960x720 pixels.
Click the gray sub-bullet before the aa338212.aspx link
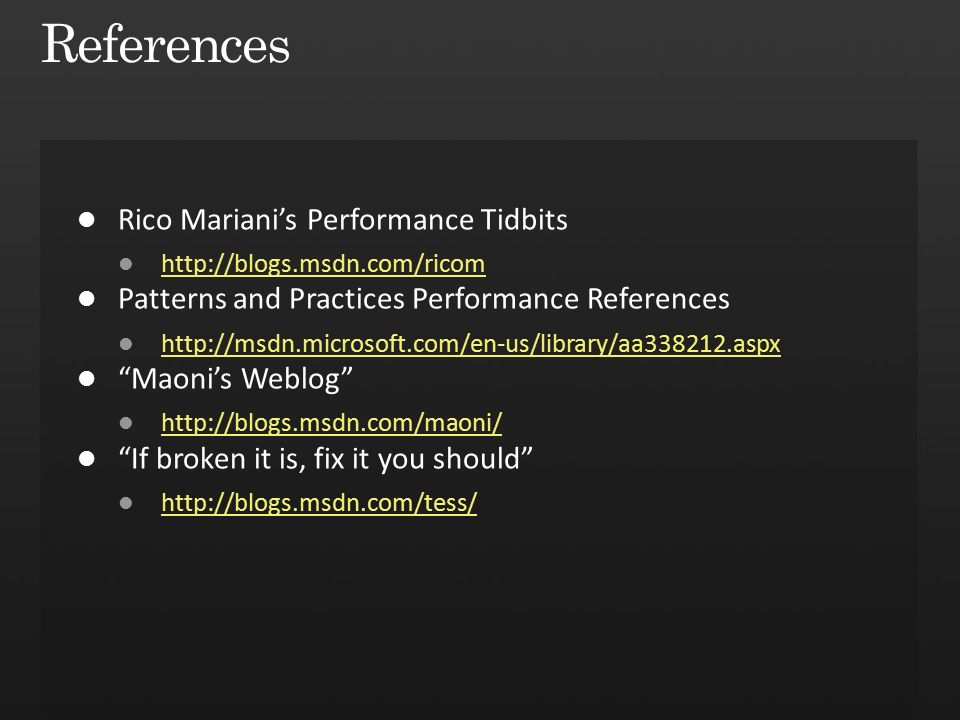pyautogui.click(x=126, y=344)
